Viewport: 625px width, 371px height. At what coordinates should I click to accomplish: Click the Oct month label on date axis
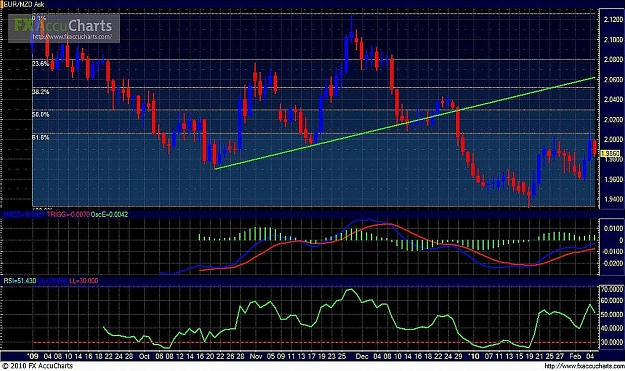pyautogui.click(x=144, y=356)
